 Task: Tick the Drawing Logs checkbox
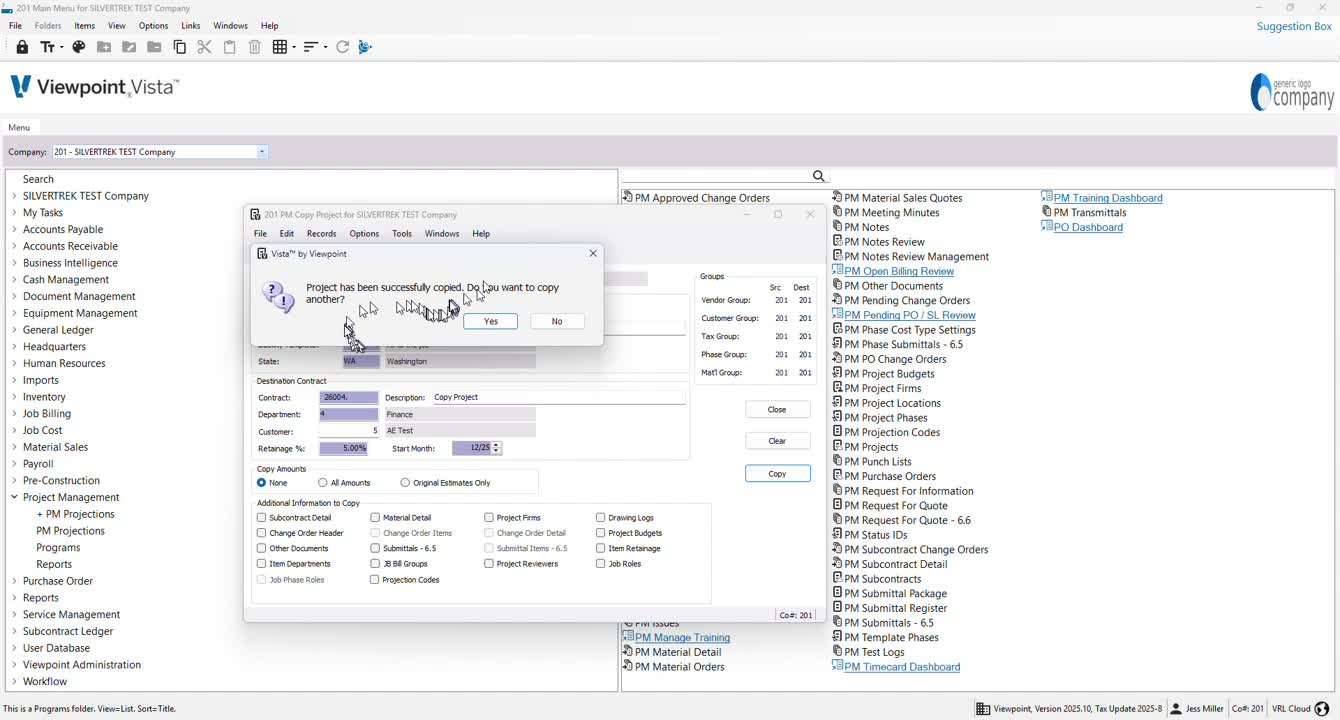pos(601,518)
